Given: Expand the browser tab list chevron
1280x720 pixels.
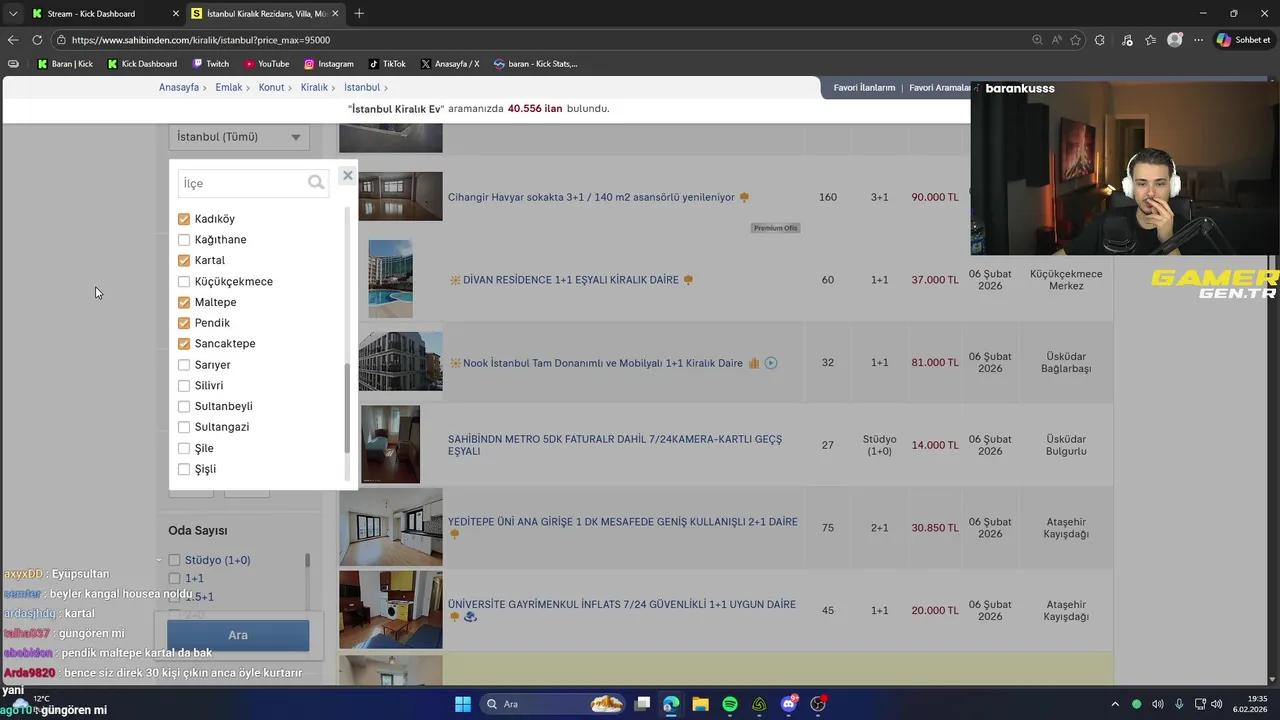Looking at the screenshot, I should tap(13, 13).
